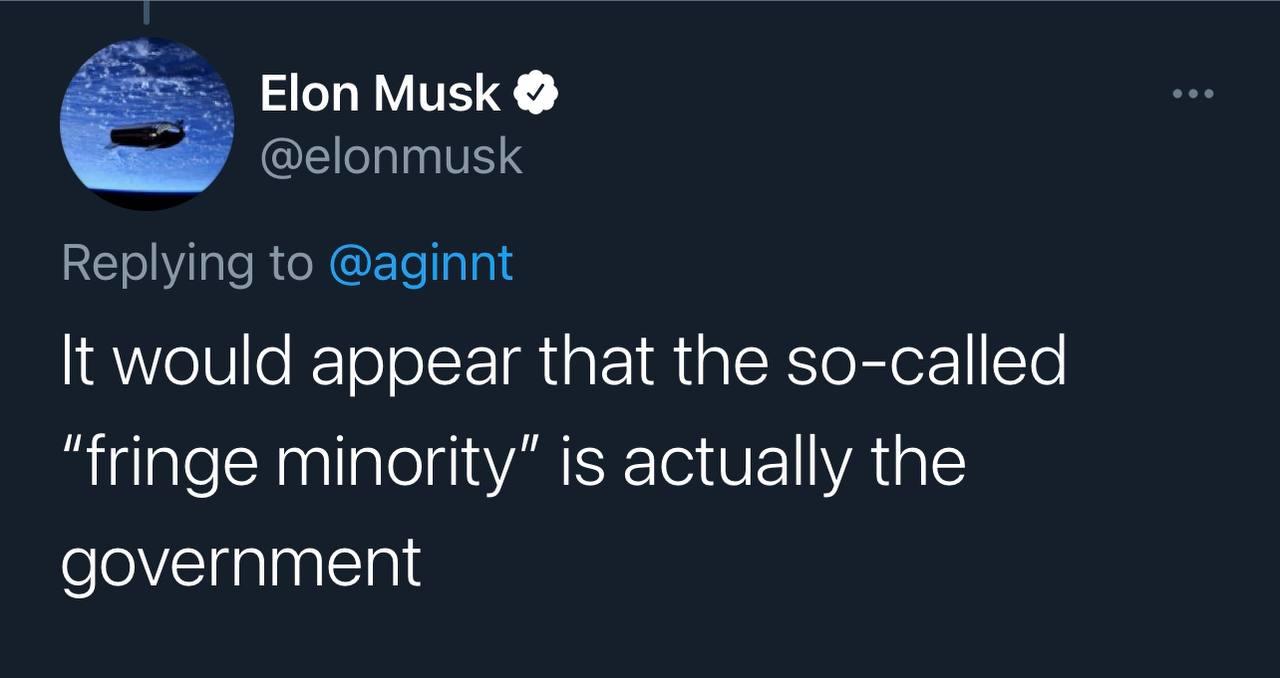Open the three-dot more options menu
This screenshot has height=678, width=1280.
[x=1193, y=95]
